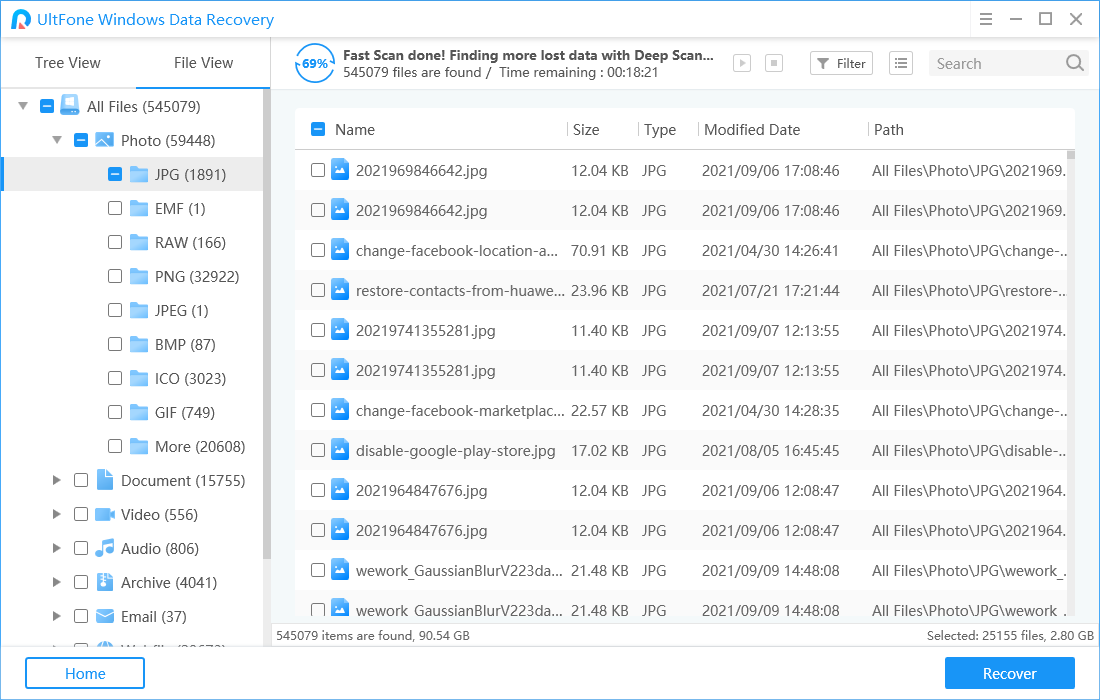Expand the Email tree node

(x=57, y=616)
